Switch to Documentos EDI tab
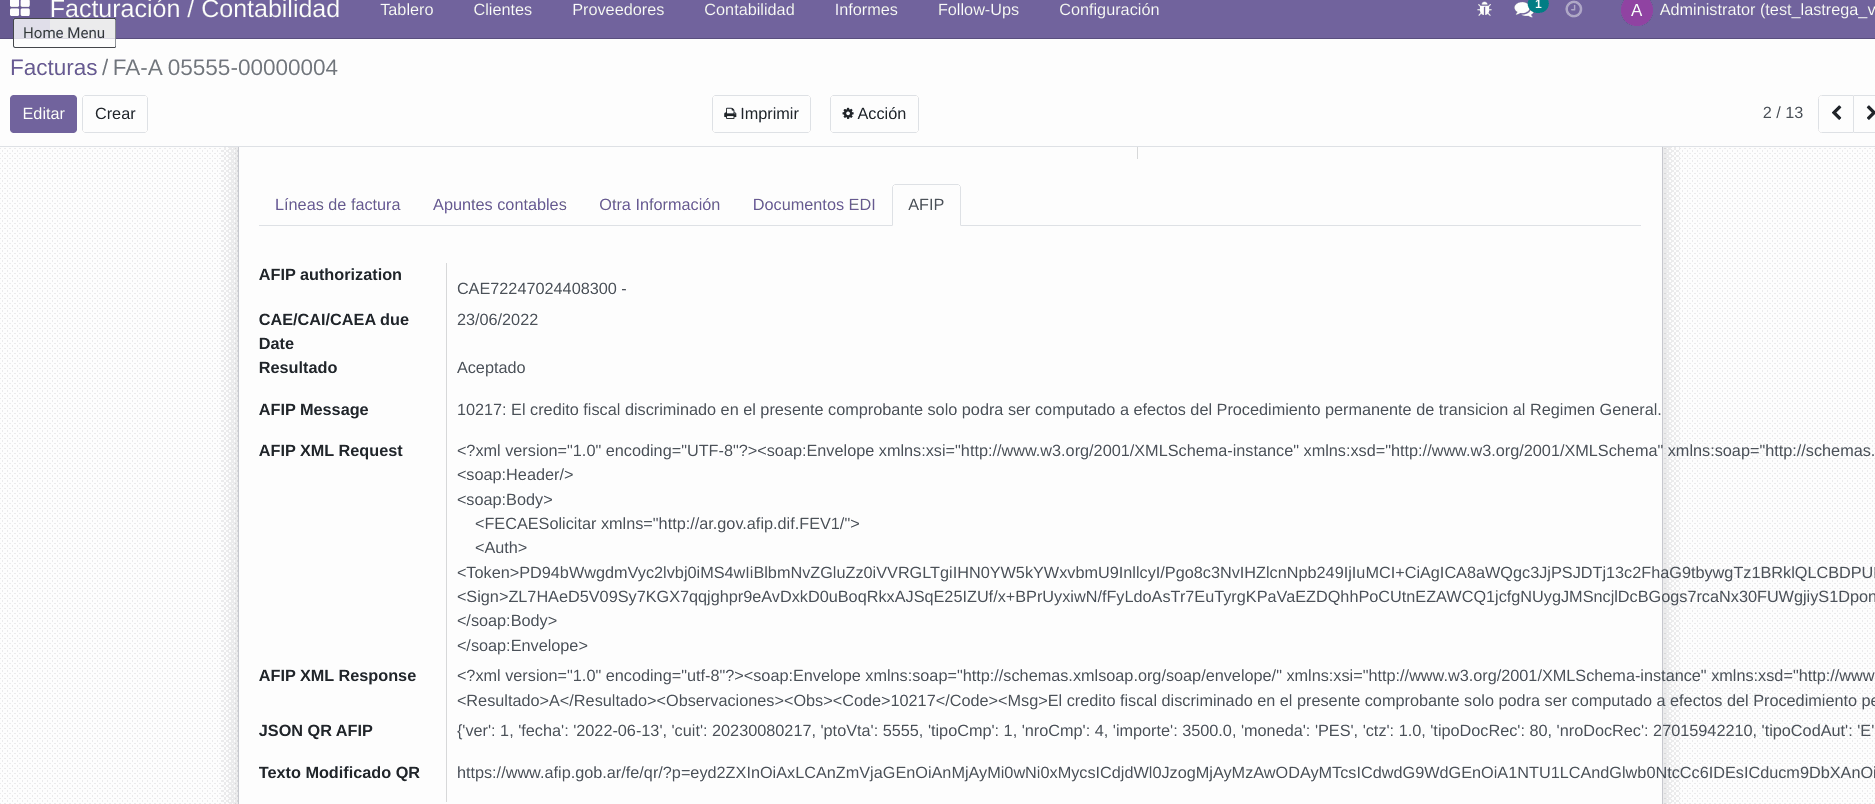 pos(813,205)
